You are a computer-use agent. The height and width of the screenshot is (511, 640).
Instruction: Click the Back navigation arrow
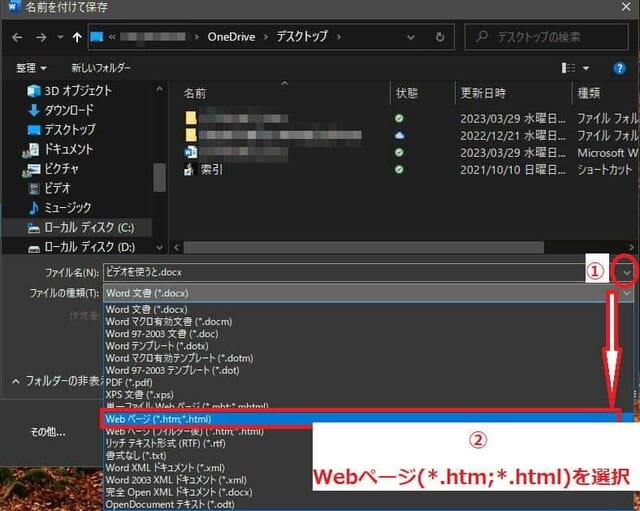tap(18, 38)
